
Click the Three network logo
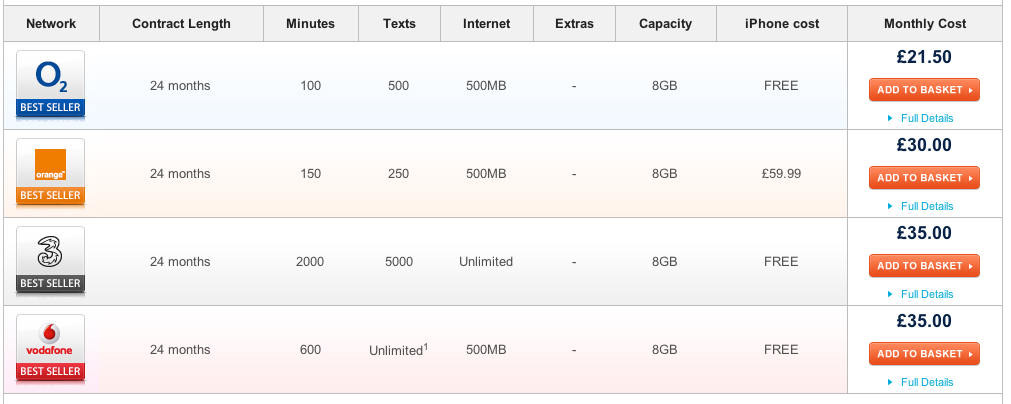50,252
